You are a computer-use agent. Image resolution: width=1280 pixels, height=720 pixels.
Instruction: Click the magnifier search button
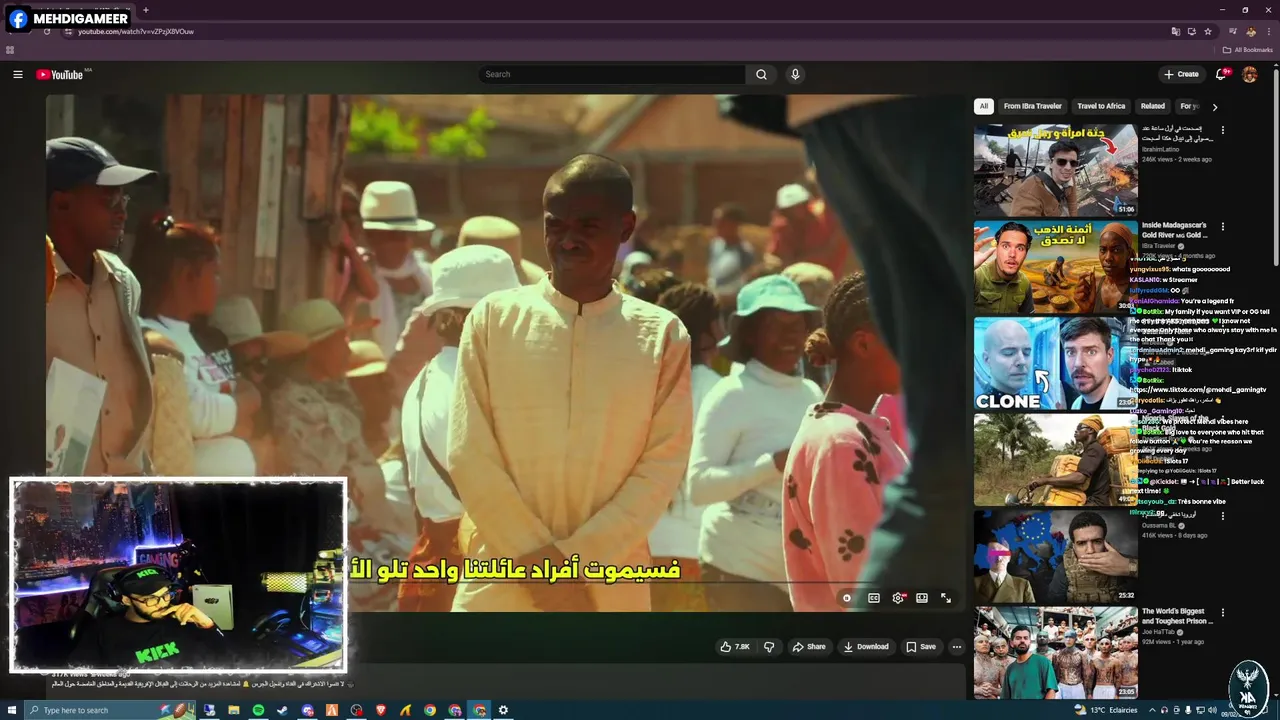tap(761, 74)
